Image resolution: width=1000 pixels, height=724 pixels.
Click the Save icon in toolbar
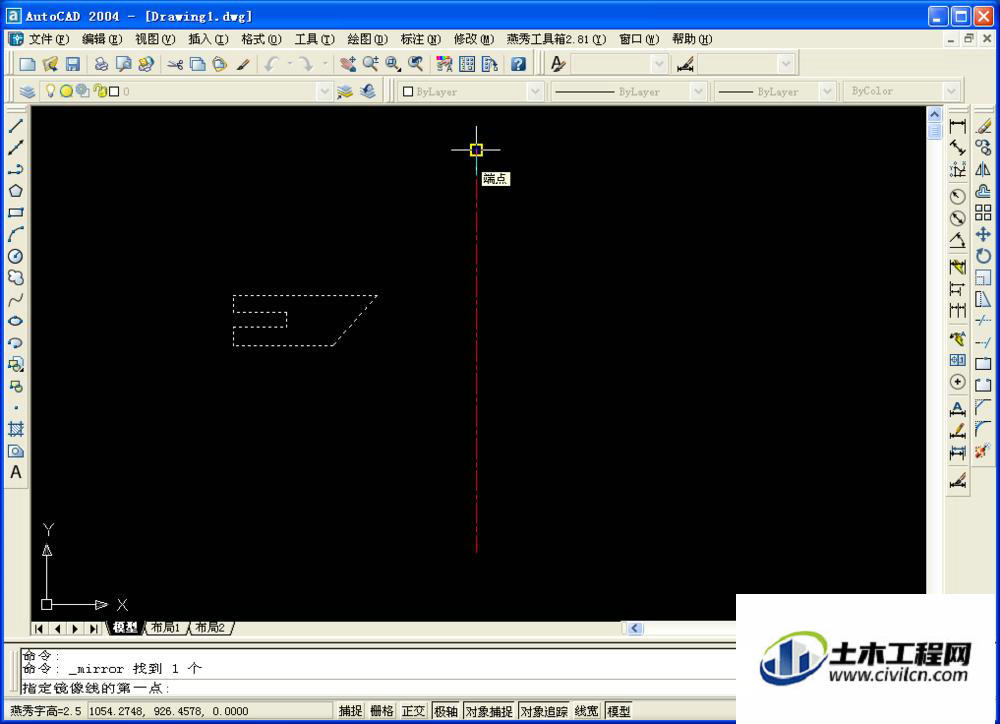coord(73,64)
